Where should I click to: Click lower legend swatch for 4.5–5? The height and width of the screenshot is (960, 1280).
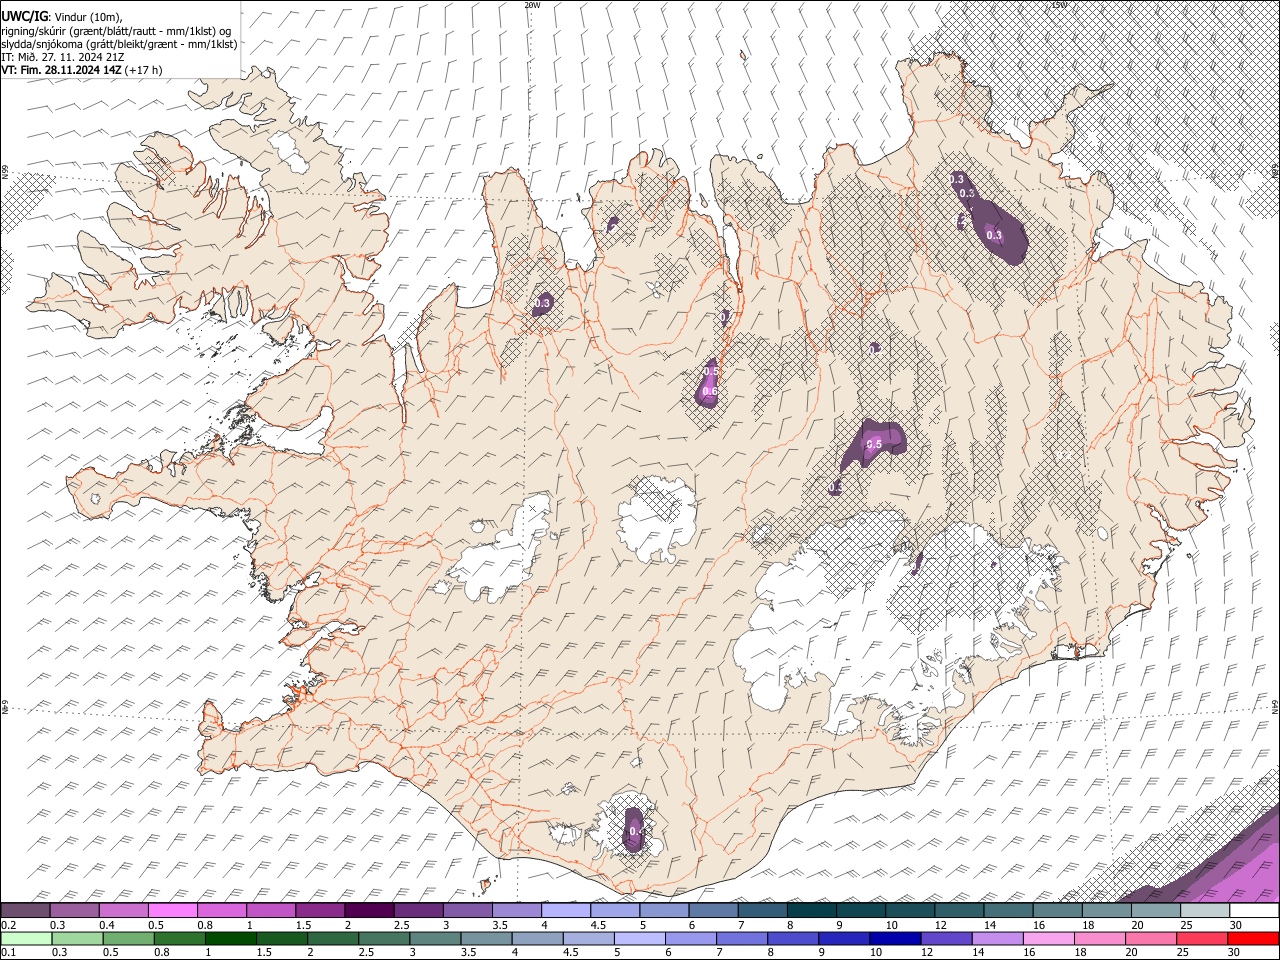click(588, 938)
